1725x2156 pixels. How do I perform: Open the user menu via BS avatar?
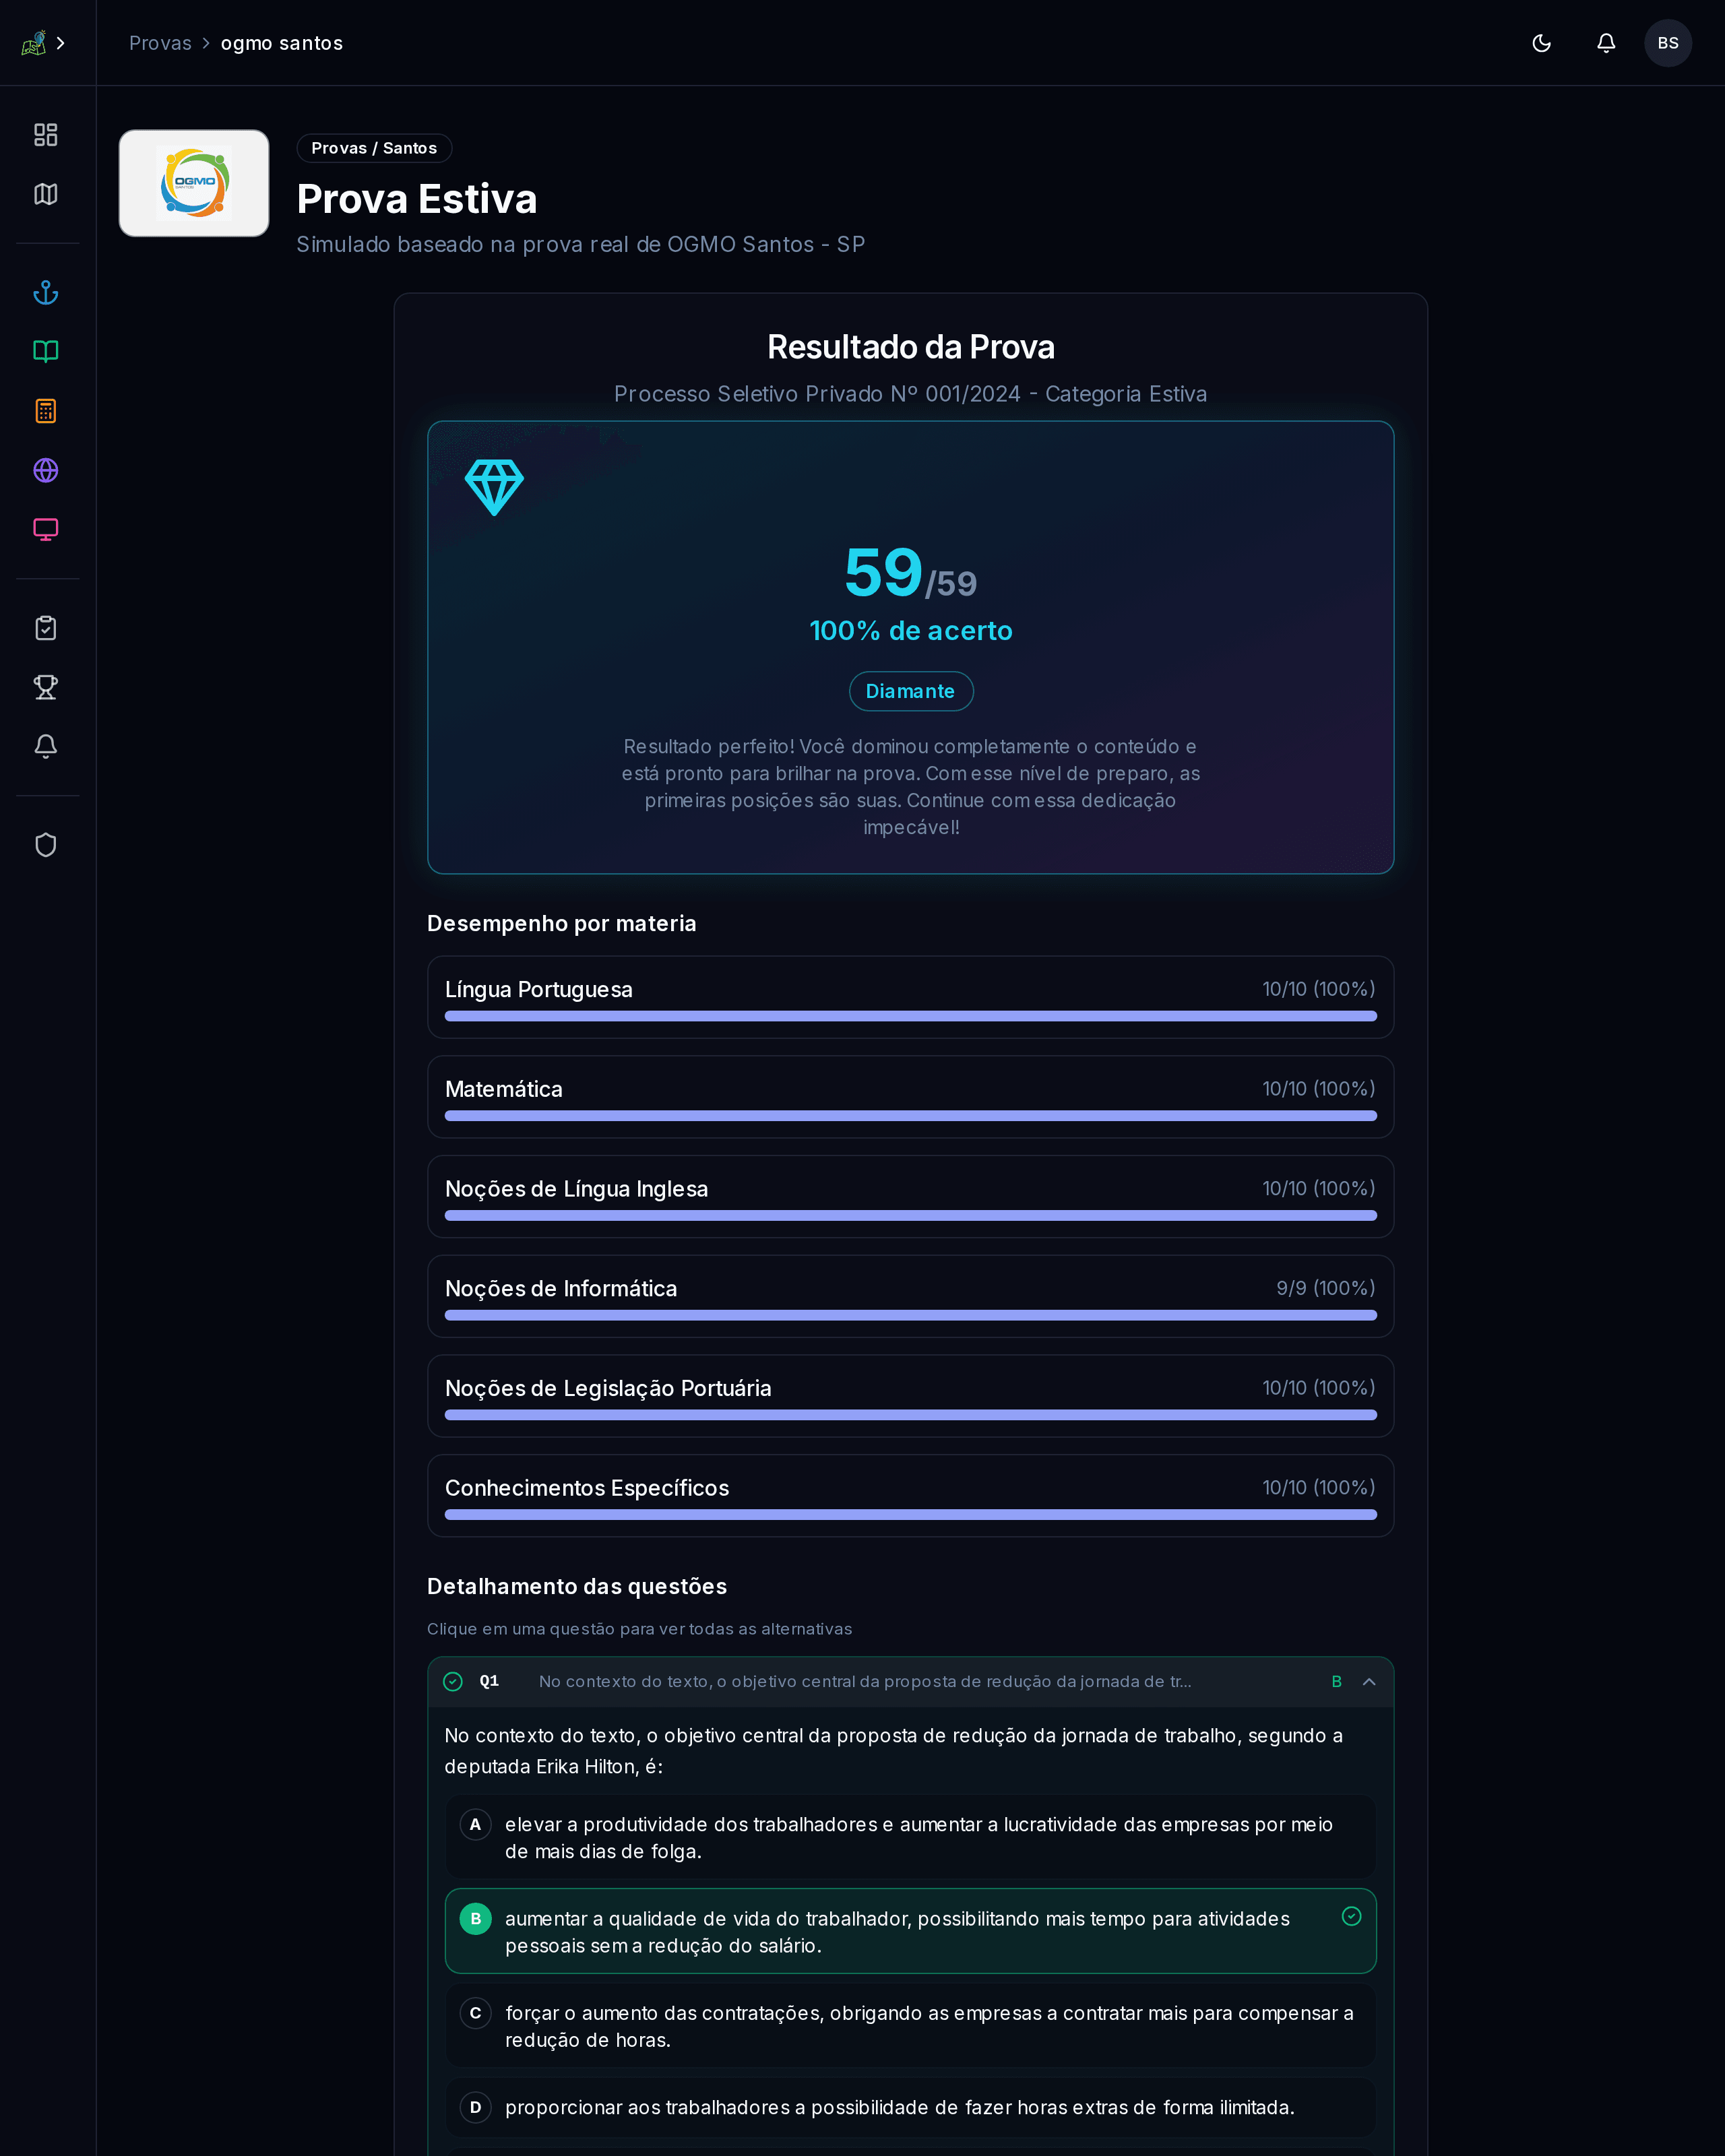[x=1668, y=43]
